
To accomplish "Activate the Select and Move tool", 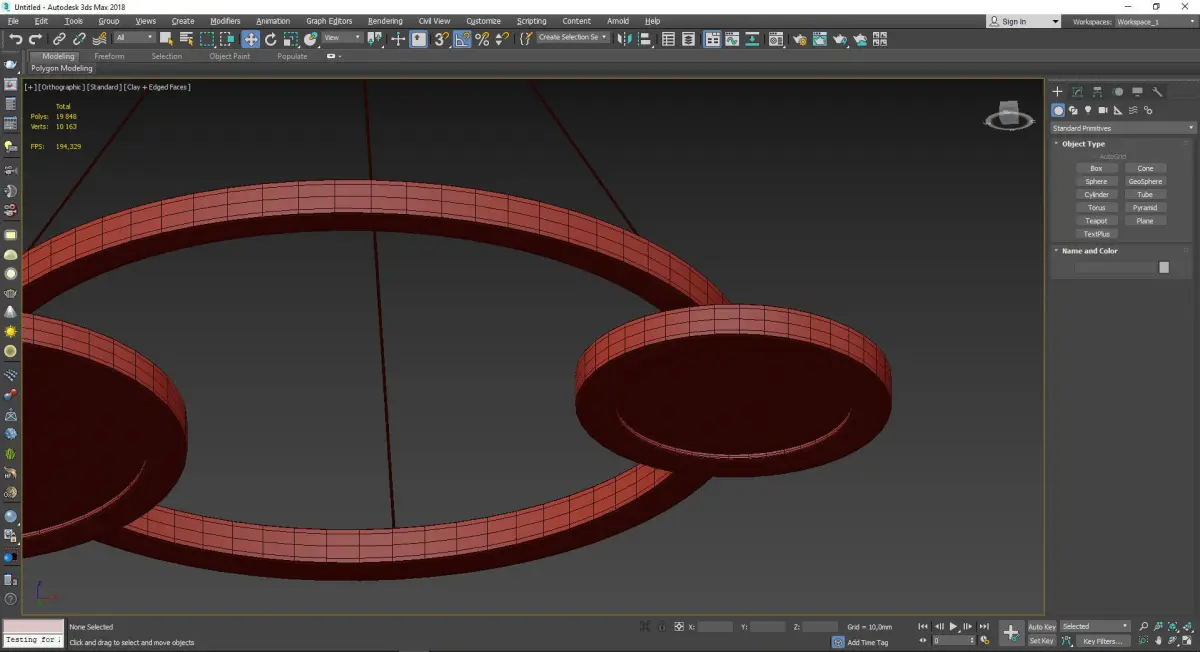I will [250, 39].
